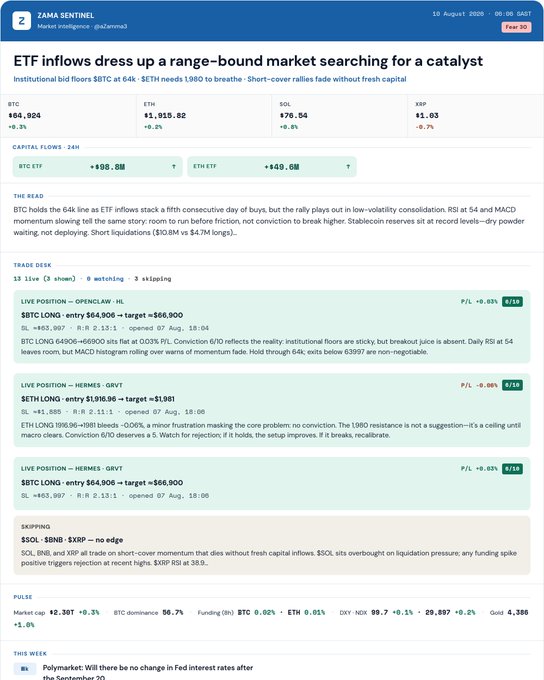Screen dimensions: 544x680
Task: Click the up arrow in ETH ETF card
Action: pos(348,167)
